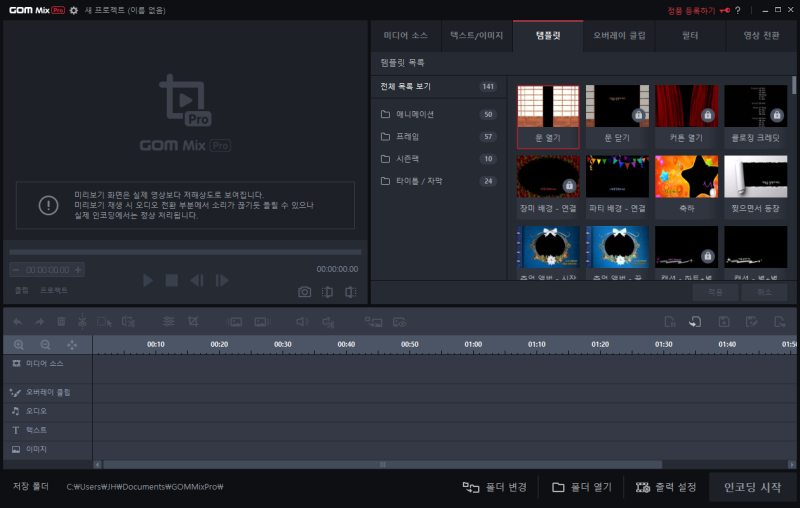The width and height of the screenshot is (800, 508).
Task: Open project with the folder-arrow icon
Action: click(x=695, y=322)
